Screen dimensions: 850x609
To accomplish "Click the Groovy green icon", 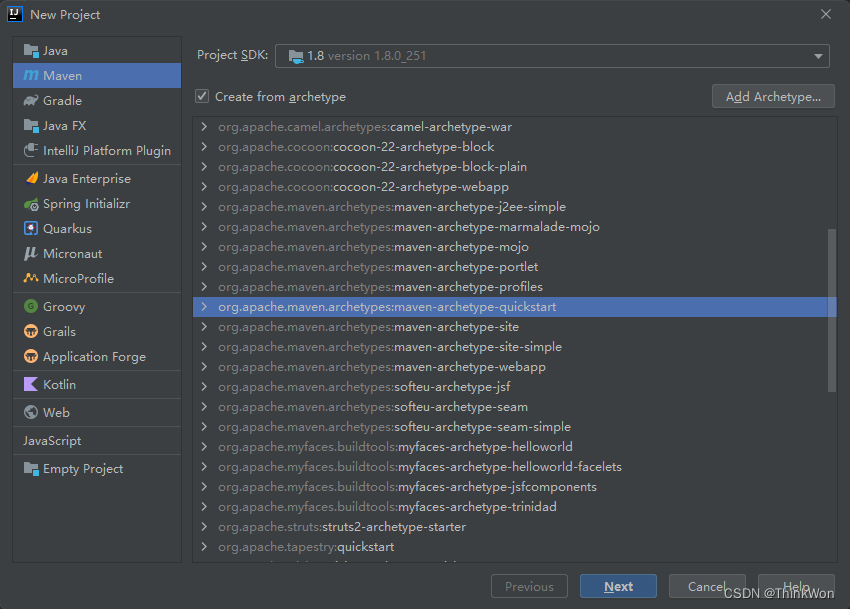I will pyautogui.click(x=31, y=306).
